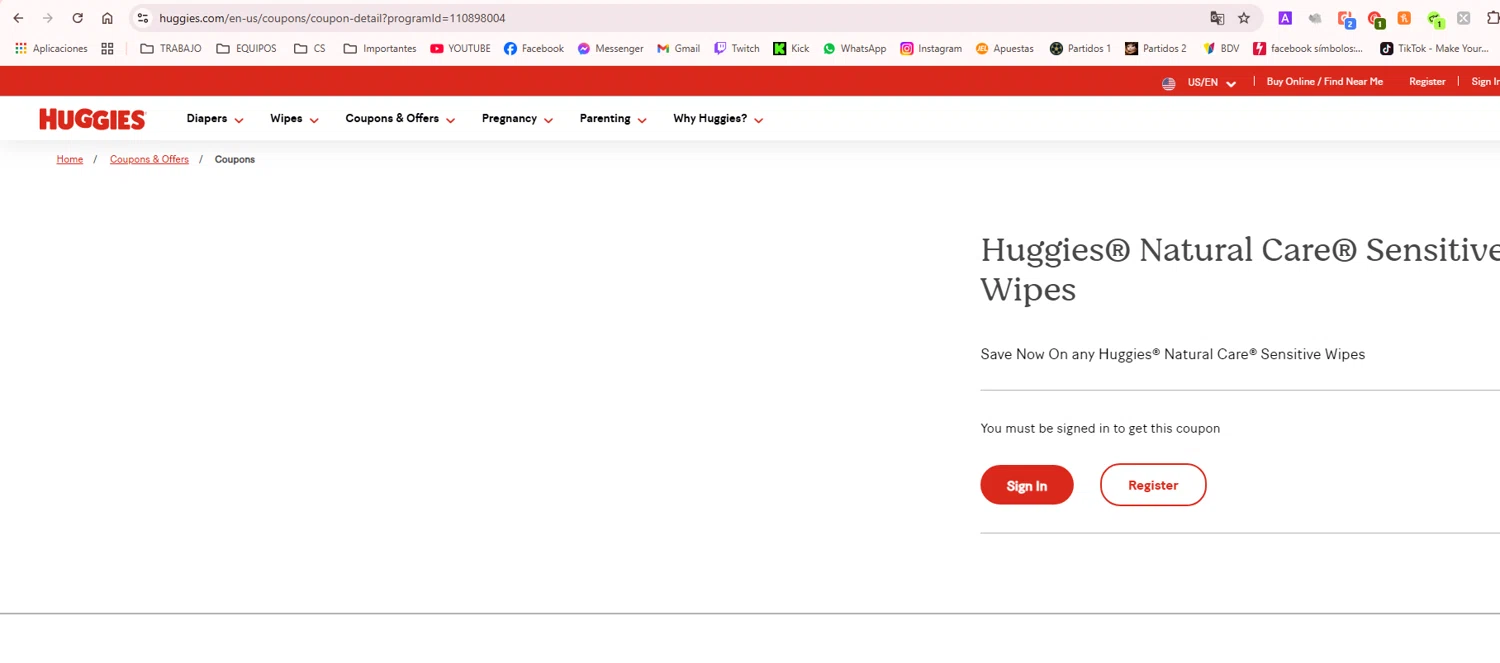Expand the Diapers menu

click(215, 119)
